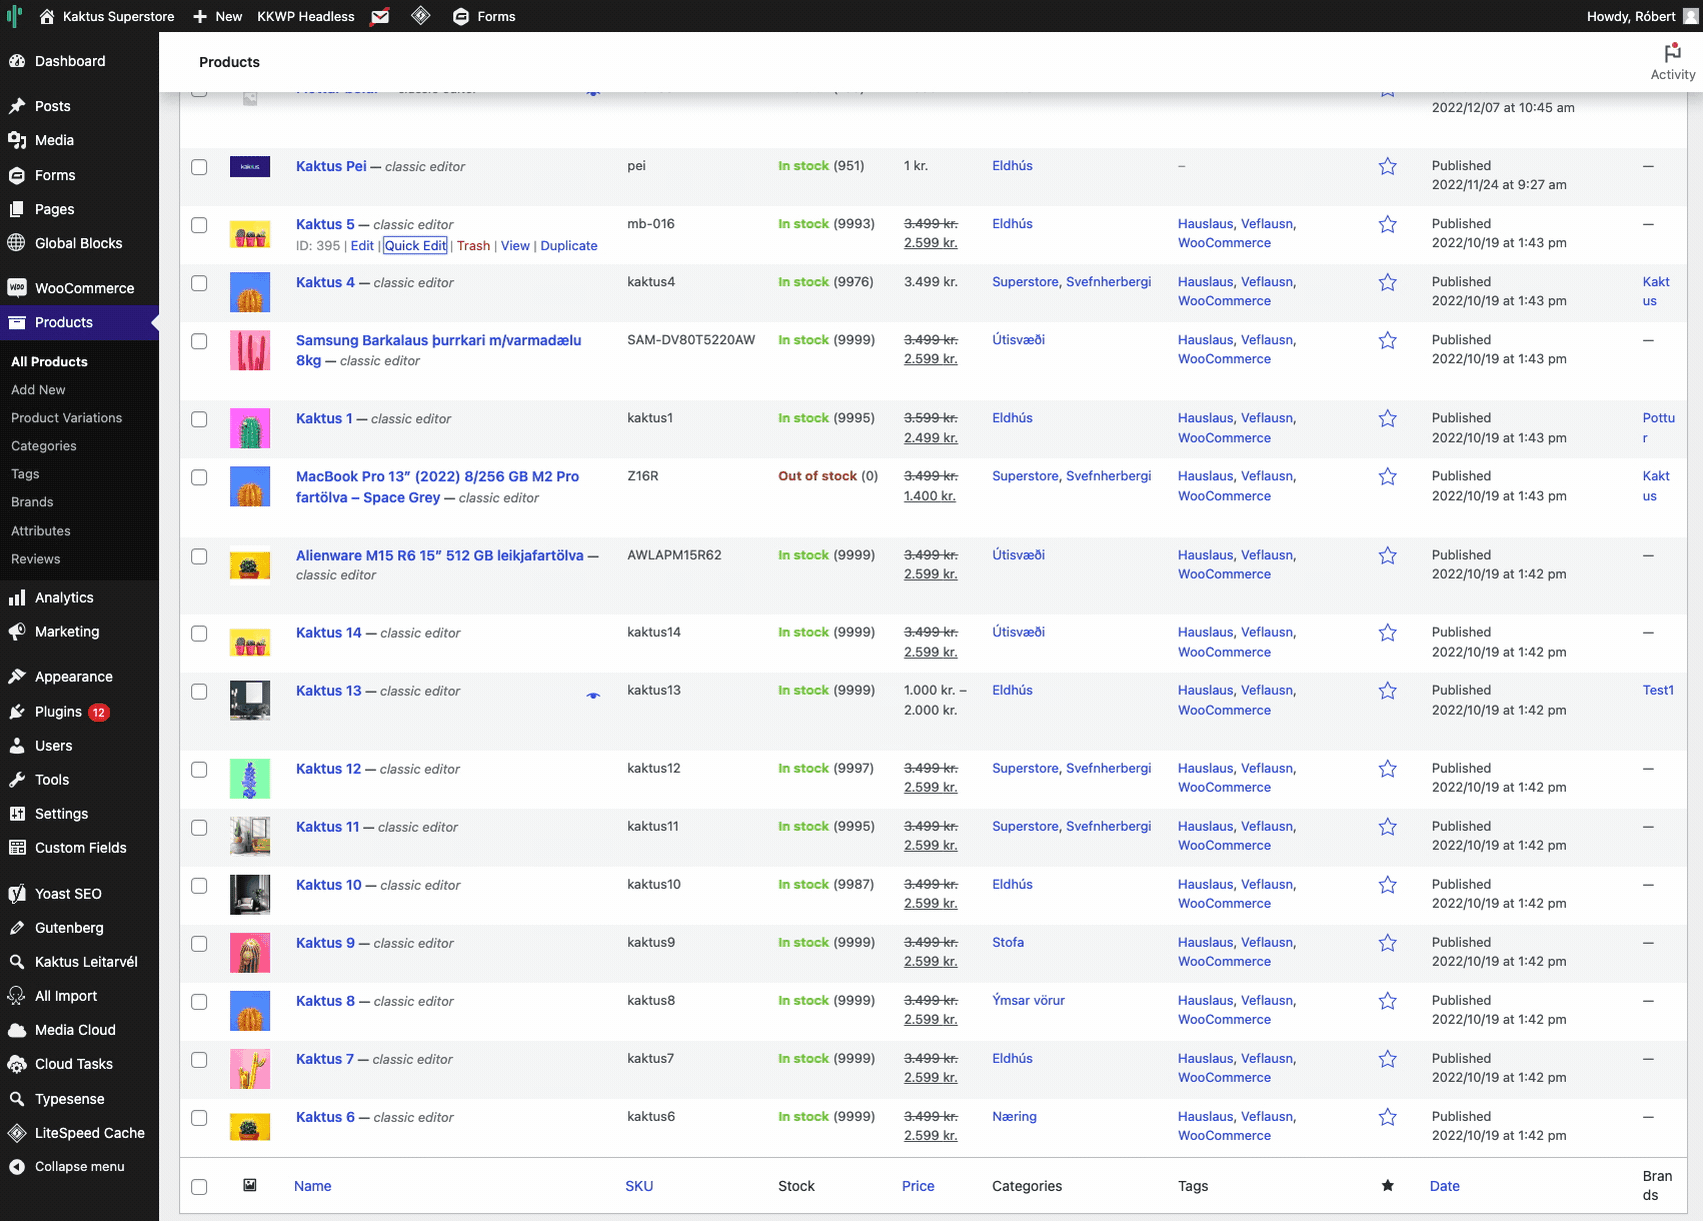Click the eye icon beside Kaktus 13
The height and width of the screenshot is (1221, 1703).
coord(593,695)
